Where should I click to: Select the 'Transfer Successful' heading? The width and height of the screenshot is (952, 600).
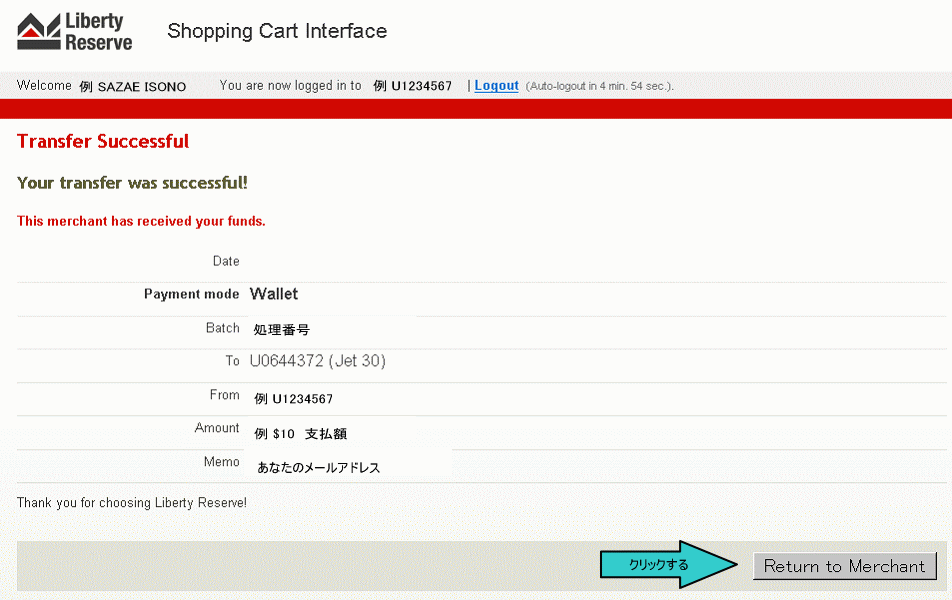(x=103, y=141)
